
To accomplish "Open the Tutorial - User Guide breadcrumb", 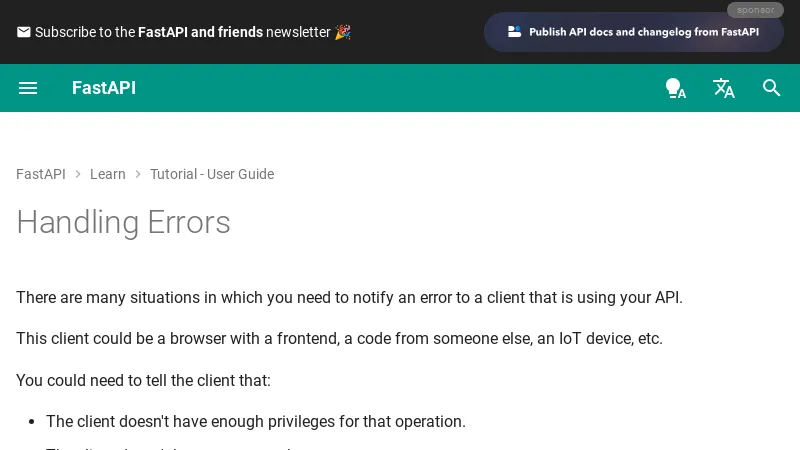I will (212, 174).
